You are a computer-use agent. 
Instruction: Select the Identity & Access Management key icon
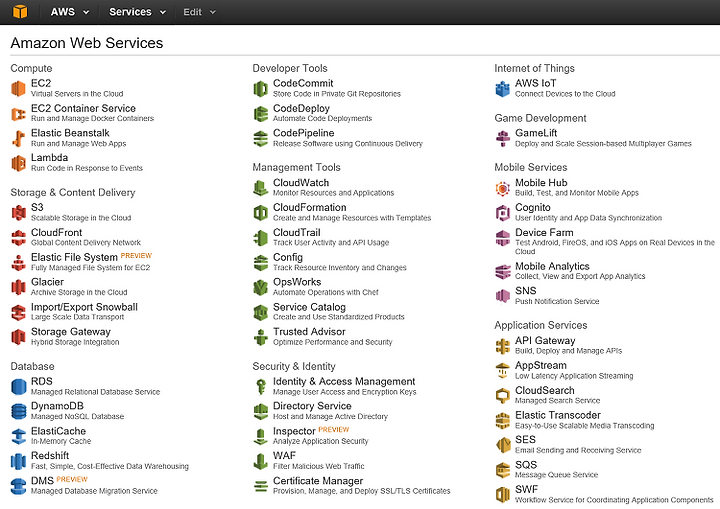260,386
